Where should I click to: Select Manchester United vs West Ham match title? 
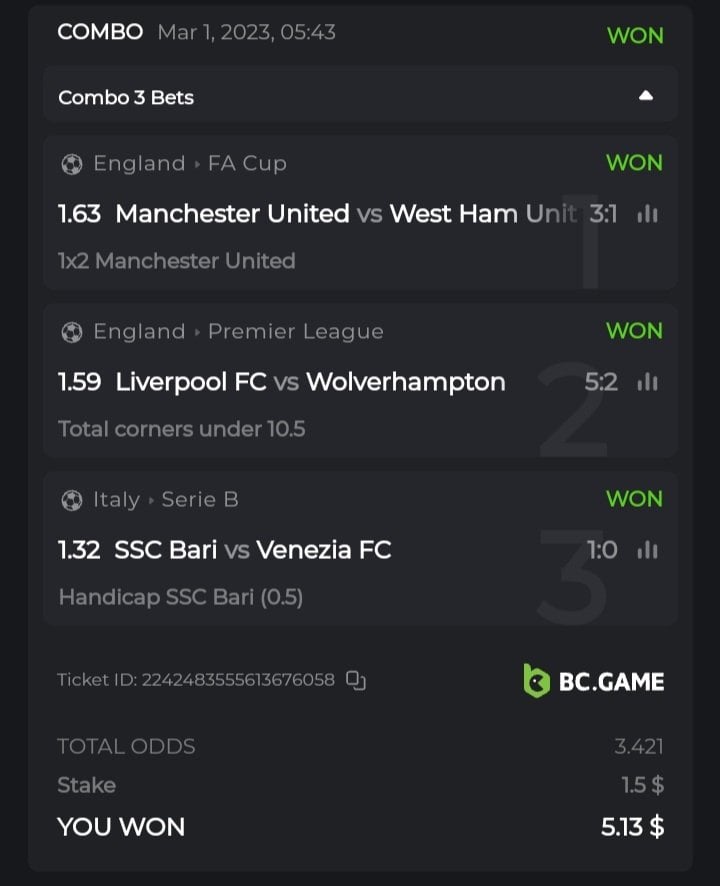tap(346, 214)
